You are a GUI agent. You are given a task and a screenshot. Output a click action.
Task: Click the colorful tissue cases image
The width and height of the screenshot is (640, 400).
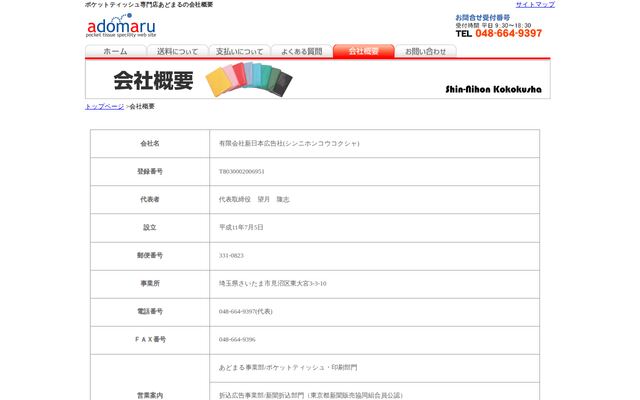249,80
